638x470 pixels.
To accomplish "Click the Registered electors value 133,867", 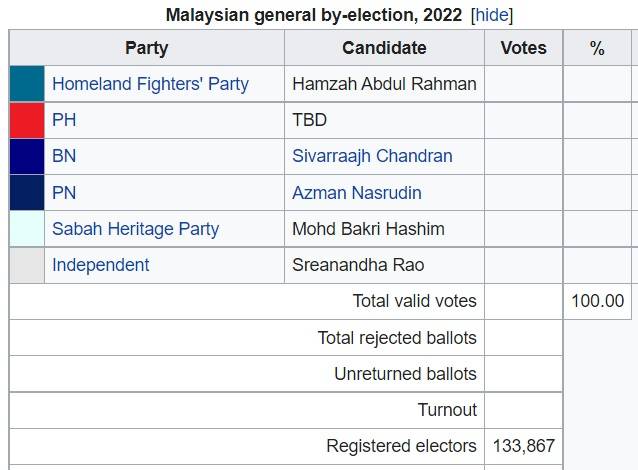I will coord(524,446).
